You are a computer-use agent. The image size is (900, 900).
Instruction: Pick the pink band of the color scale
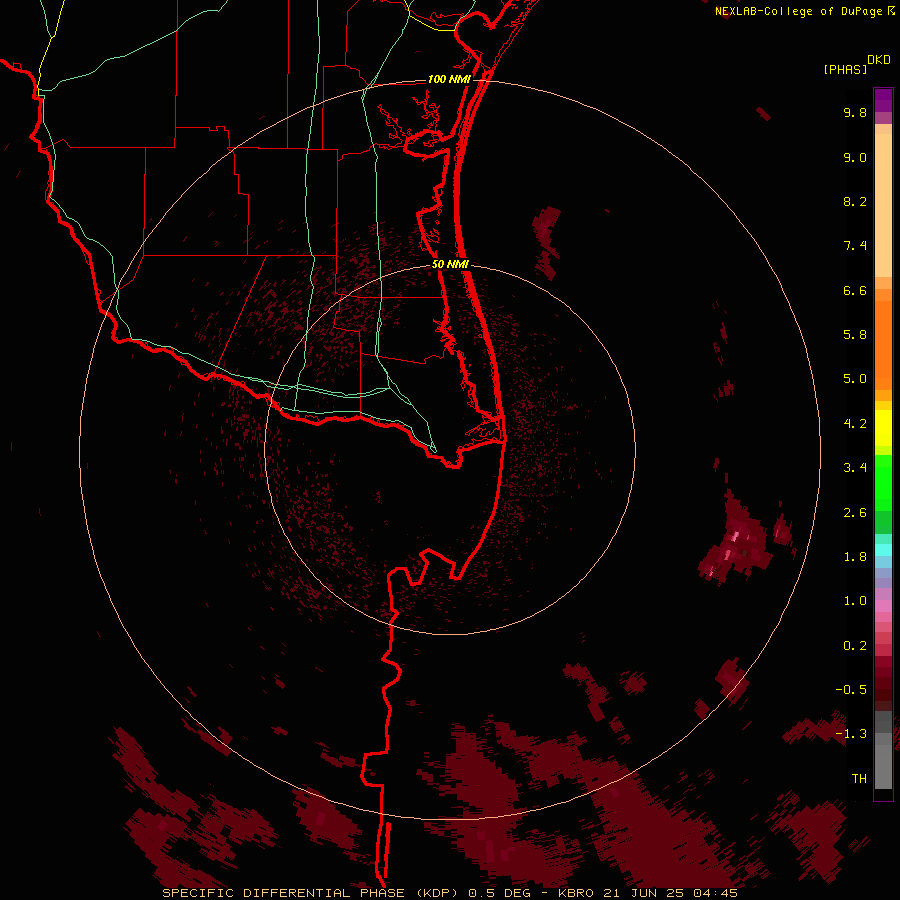click(883, 606)
